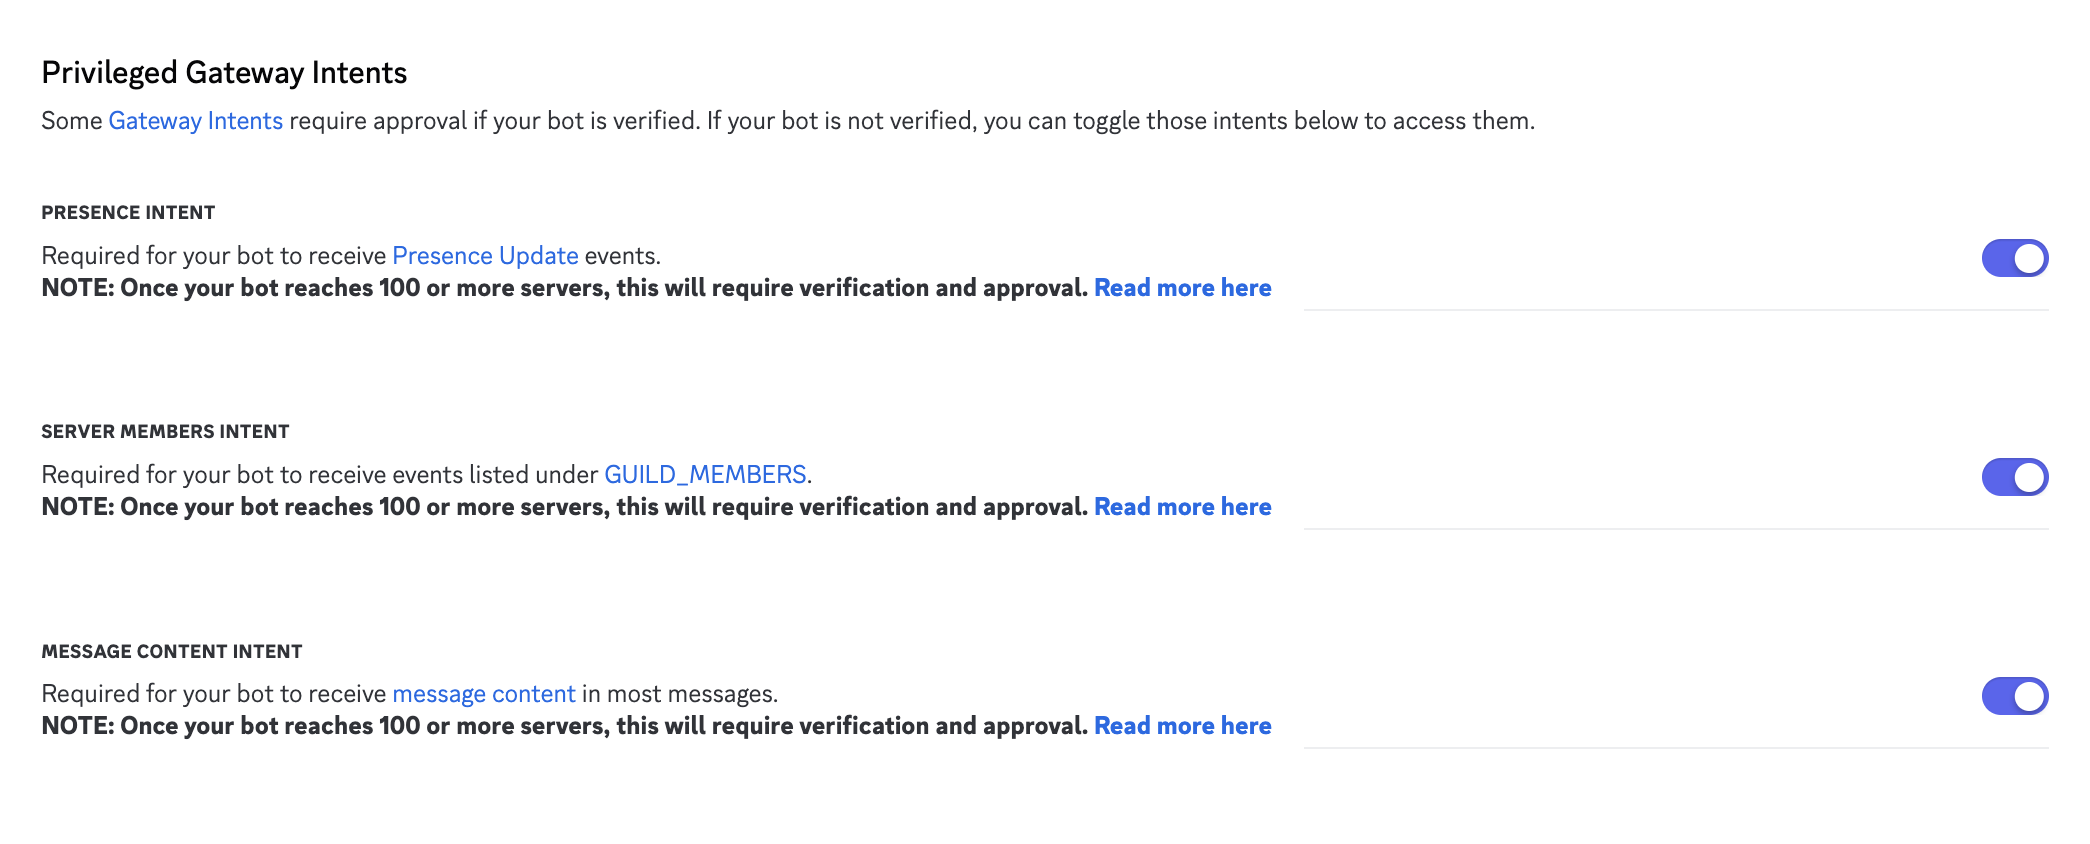Open the Gateway Intents link
Image resolution: width=2090 pixels, height=844 pixels.
pos(195,121)
